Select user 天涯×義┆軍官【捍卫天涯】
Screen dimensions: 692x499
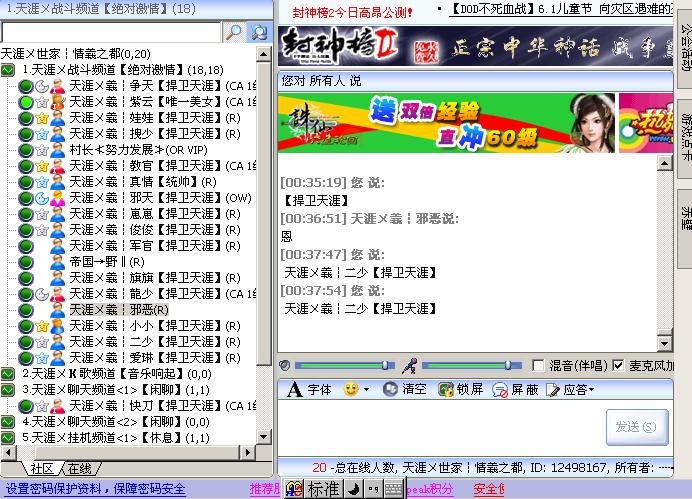[x=155, y=246]
